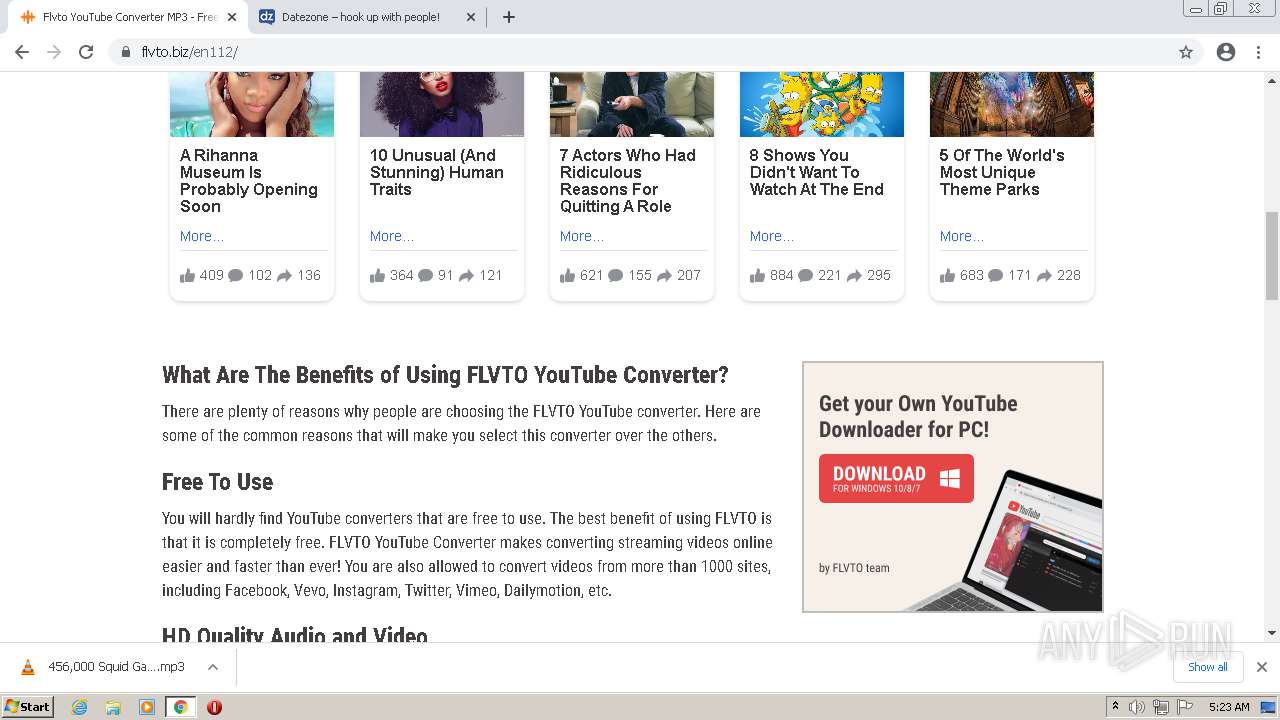
Task: Open '8 Shows You Didn't Want To Watch' headline
Action: point(817,172)
